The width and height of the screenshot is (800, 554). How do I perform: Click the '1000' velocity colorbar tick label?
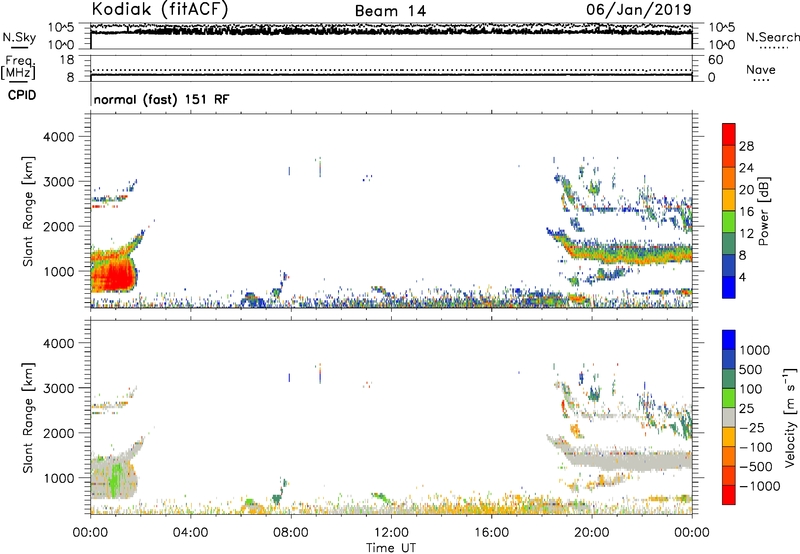tap(755, 350)
